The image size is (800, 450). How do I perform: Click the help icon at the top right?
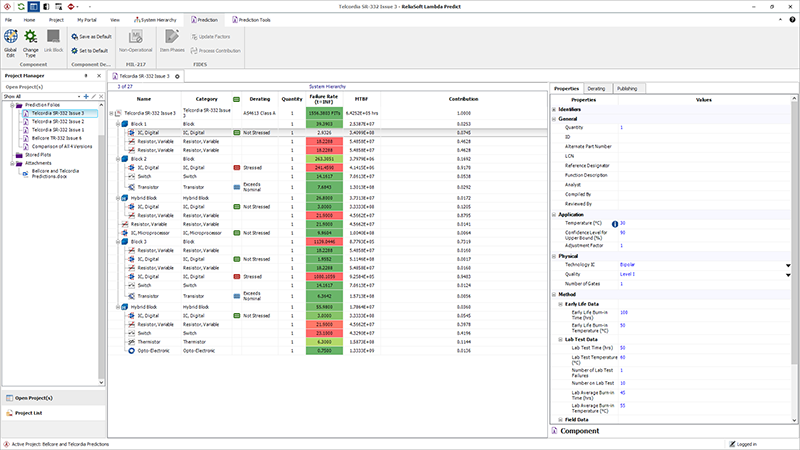click(x=792, y=19)
